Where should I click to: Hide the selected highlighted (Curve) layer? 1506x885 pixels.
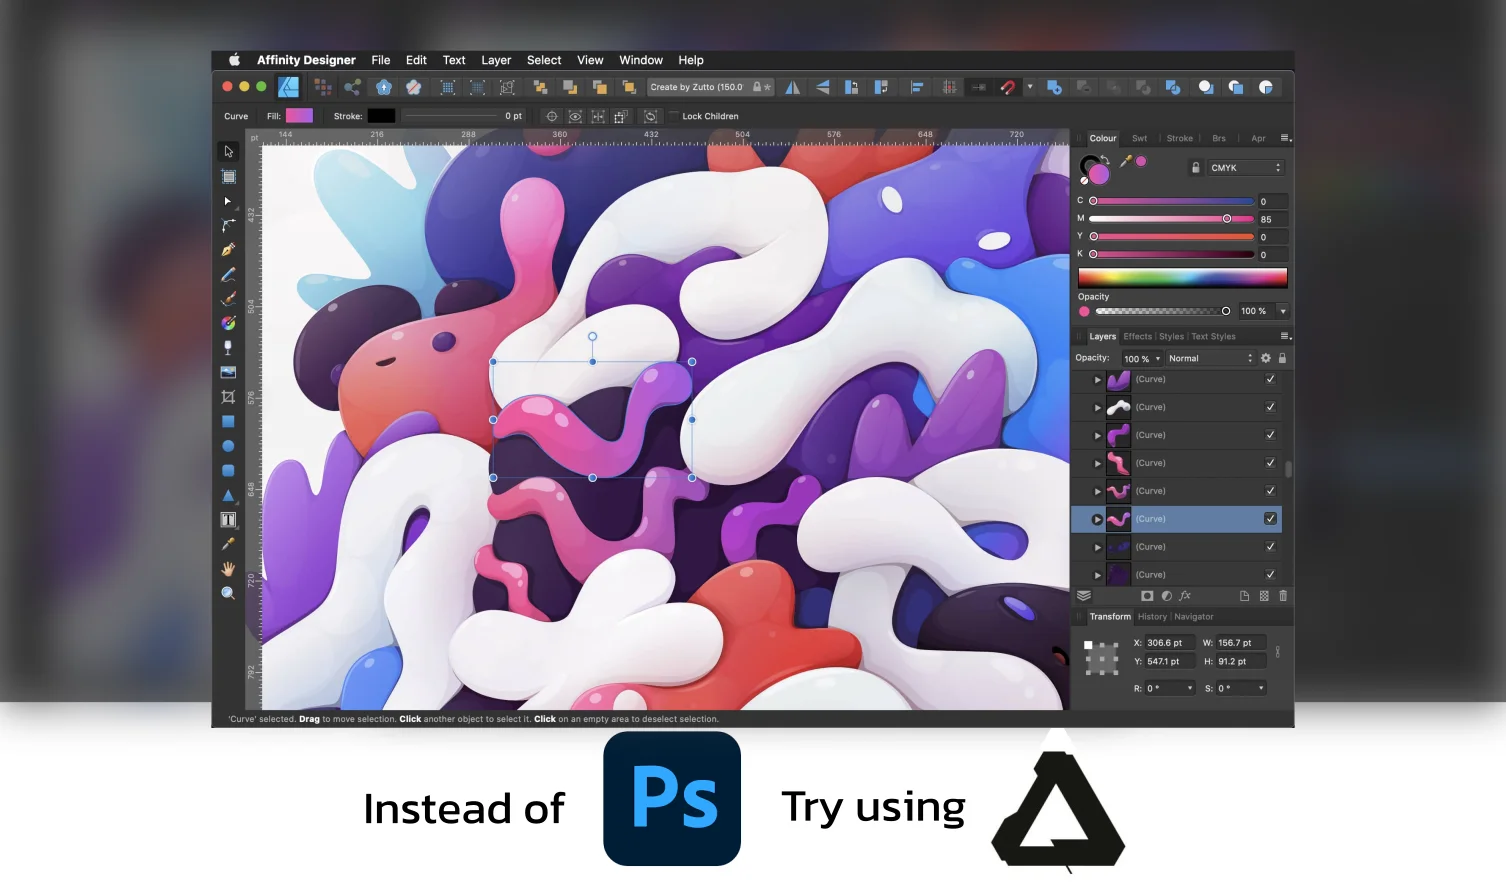point(1270,519)
